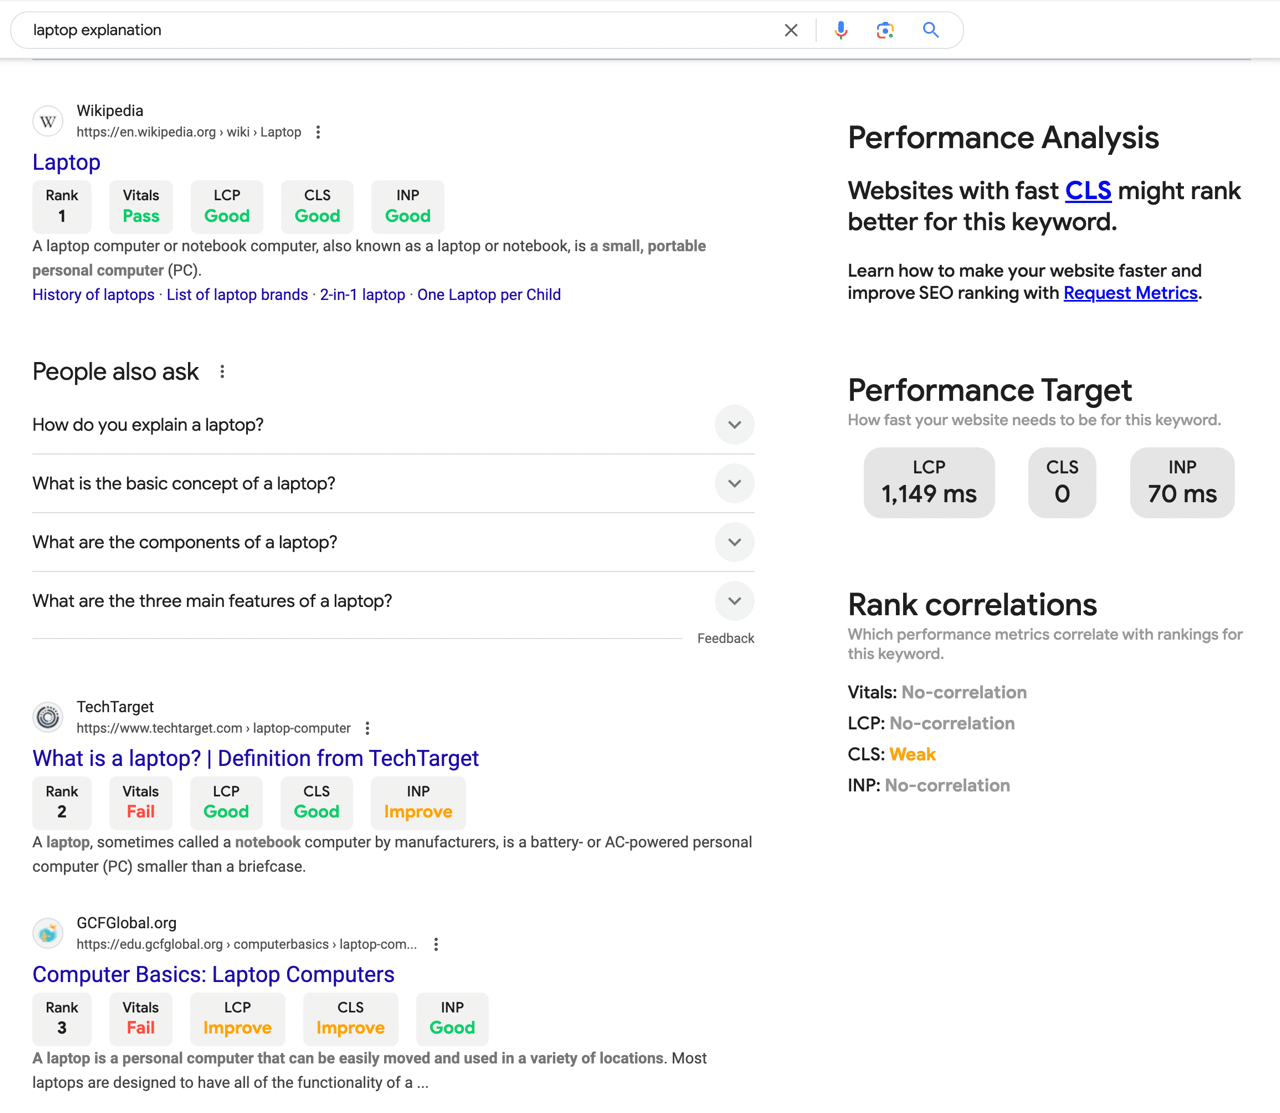Open the Wikipedia favicon next to the first result
The width and height of the screenshot is (1280, 1113).
click(x=48, y=121)
